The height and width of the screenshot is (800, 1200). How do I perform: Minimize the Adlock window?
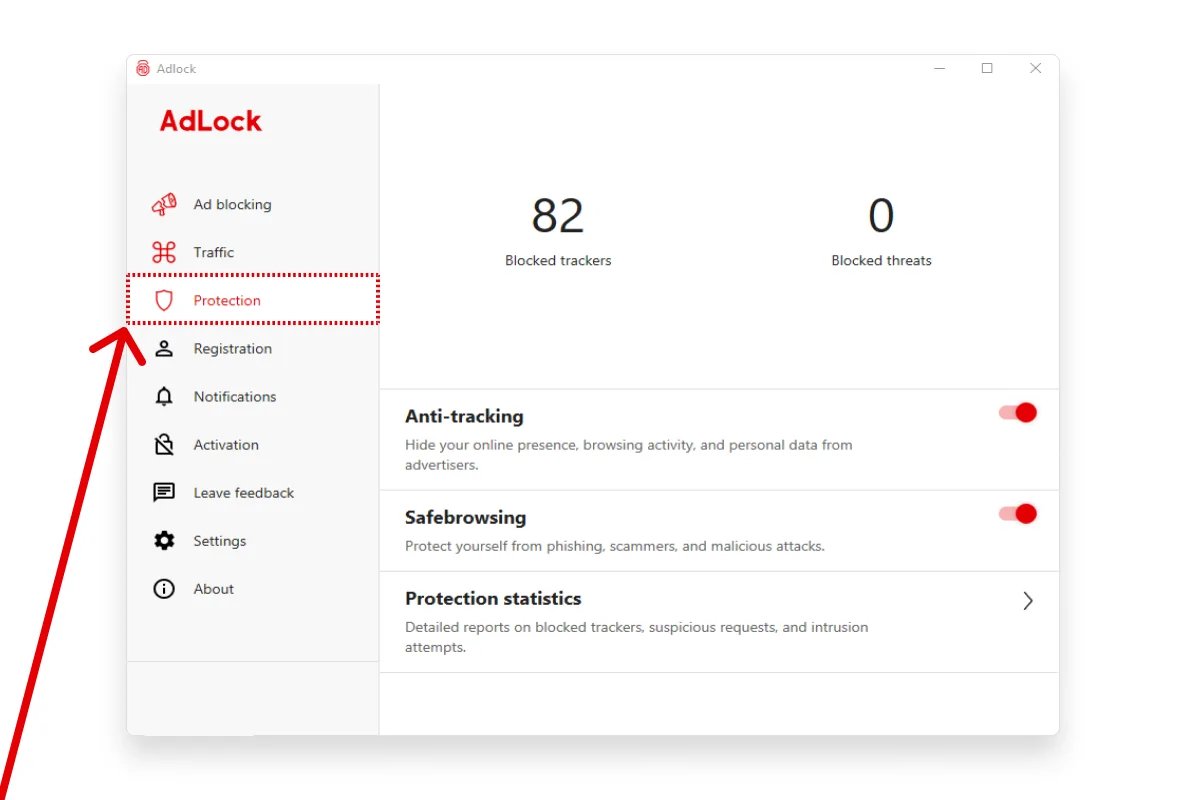940,68
